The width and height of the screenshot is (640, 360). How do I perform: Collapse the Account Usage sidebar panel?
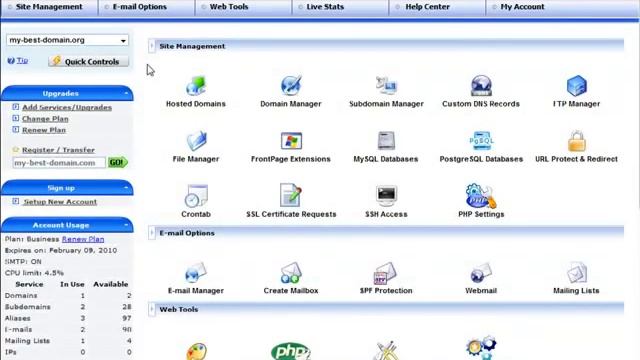pyautogui.click(x=126, y=225)
